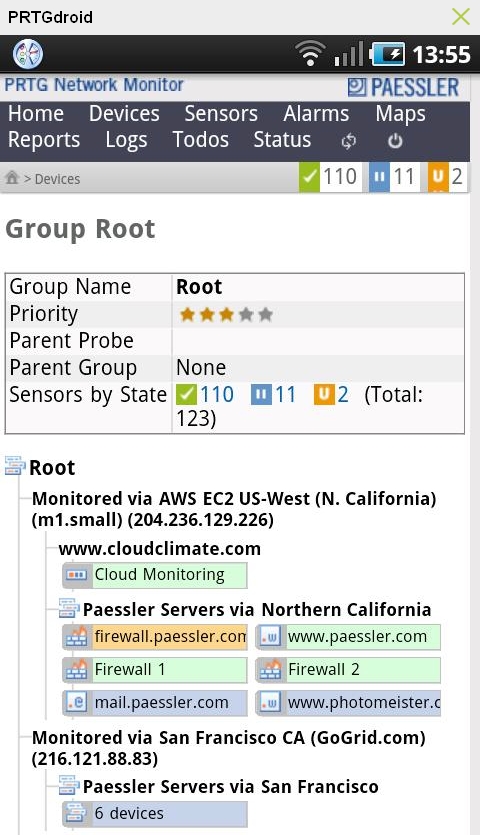Viewport: 480px width, 835px height.
Task: Set priority with the fifth star
Action: click(x=265, y=314)
